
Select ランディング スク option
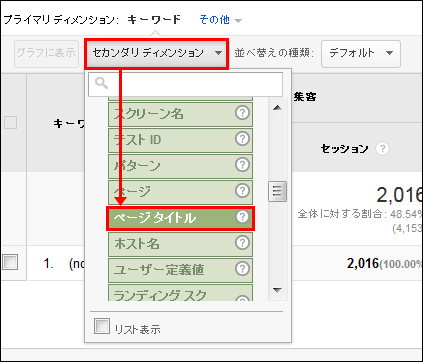tap(180, 293)
